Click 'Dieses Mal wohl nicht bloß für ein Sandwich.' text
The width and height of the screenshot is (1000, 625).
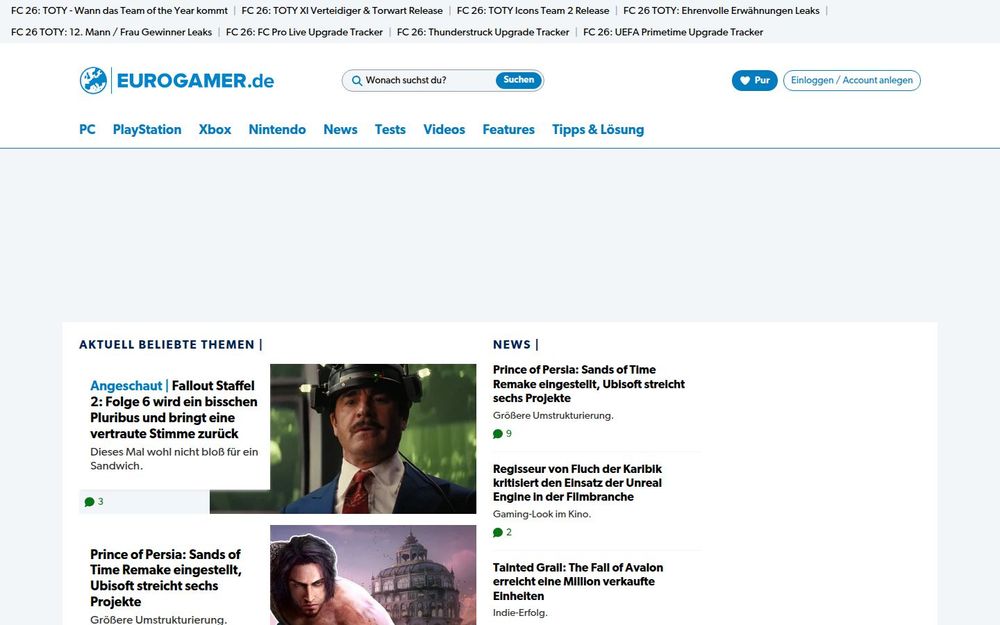click(174, 459)
